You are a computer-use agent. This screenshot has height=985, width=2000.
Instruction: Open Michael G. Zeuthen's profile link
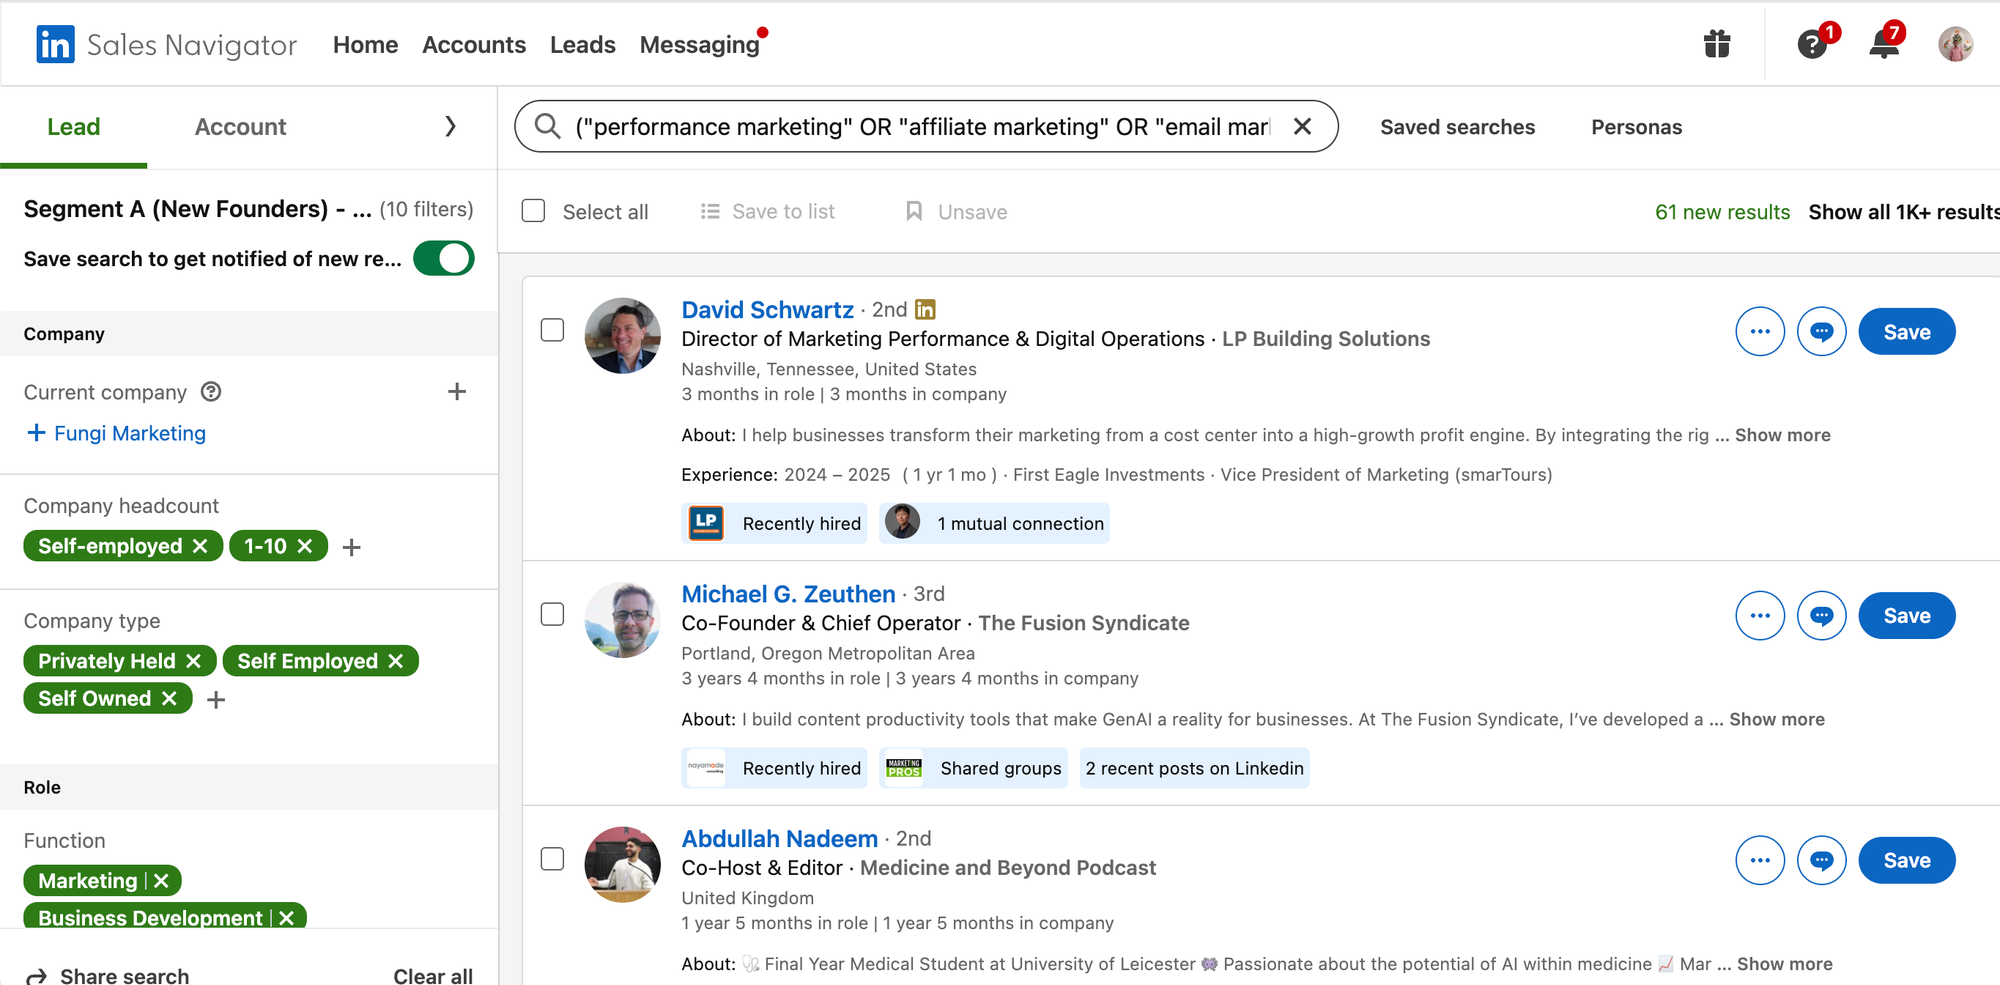tap(788, 594)
